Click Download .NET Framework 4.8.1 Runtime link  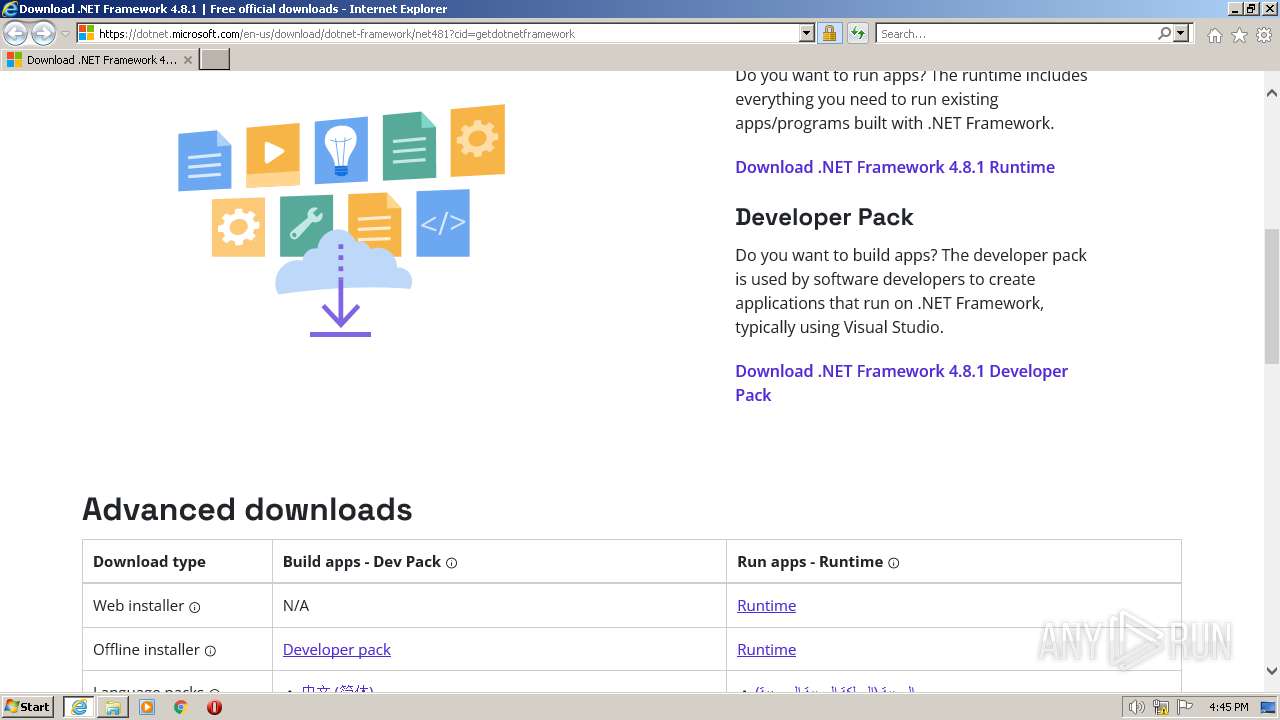coord(895,167)
